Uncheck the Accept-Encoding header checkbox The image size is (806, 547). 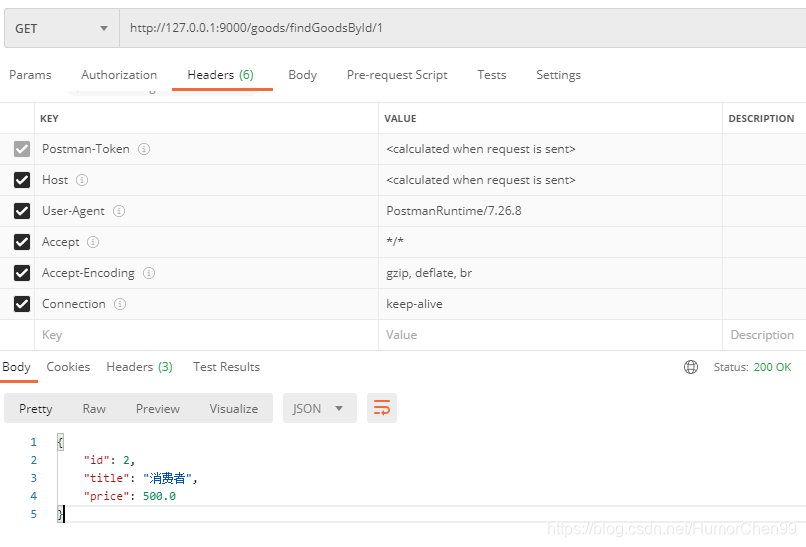22,273
